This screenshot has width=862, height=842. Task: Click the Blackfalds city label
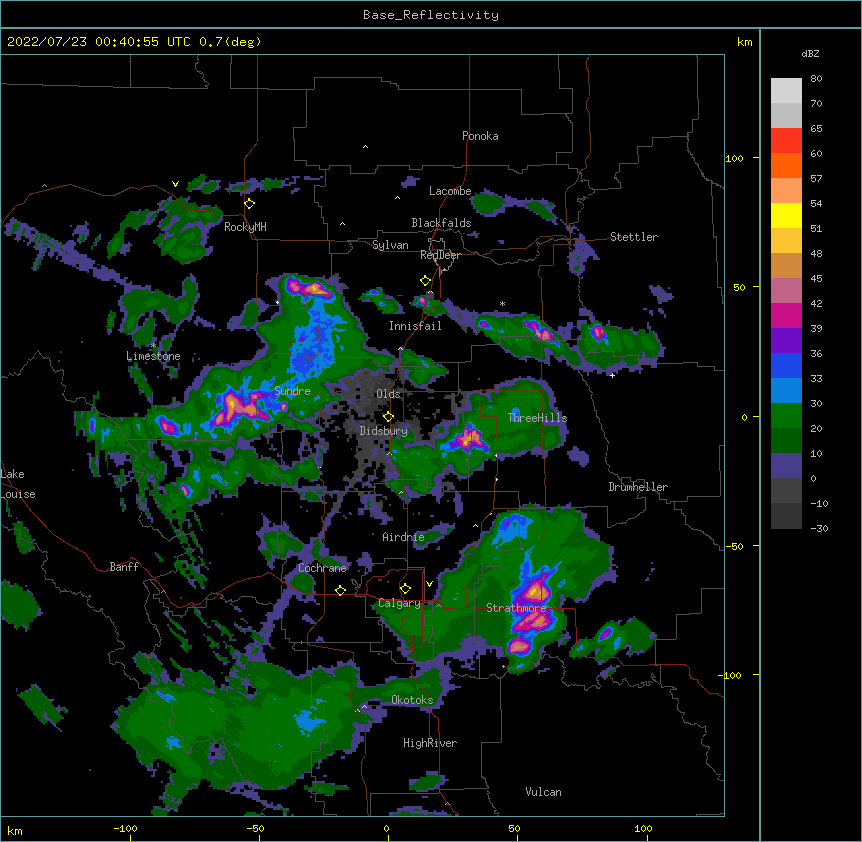[441, 223]
